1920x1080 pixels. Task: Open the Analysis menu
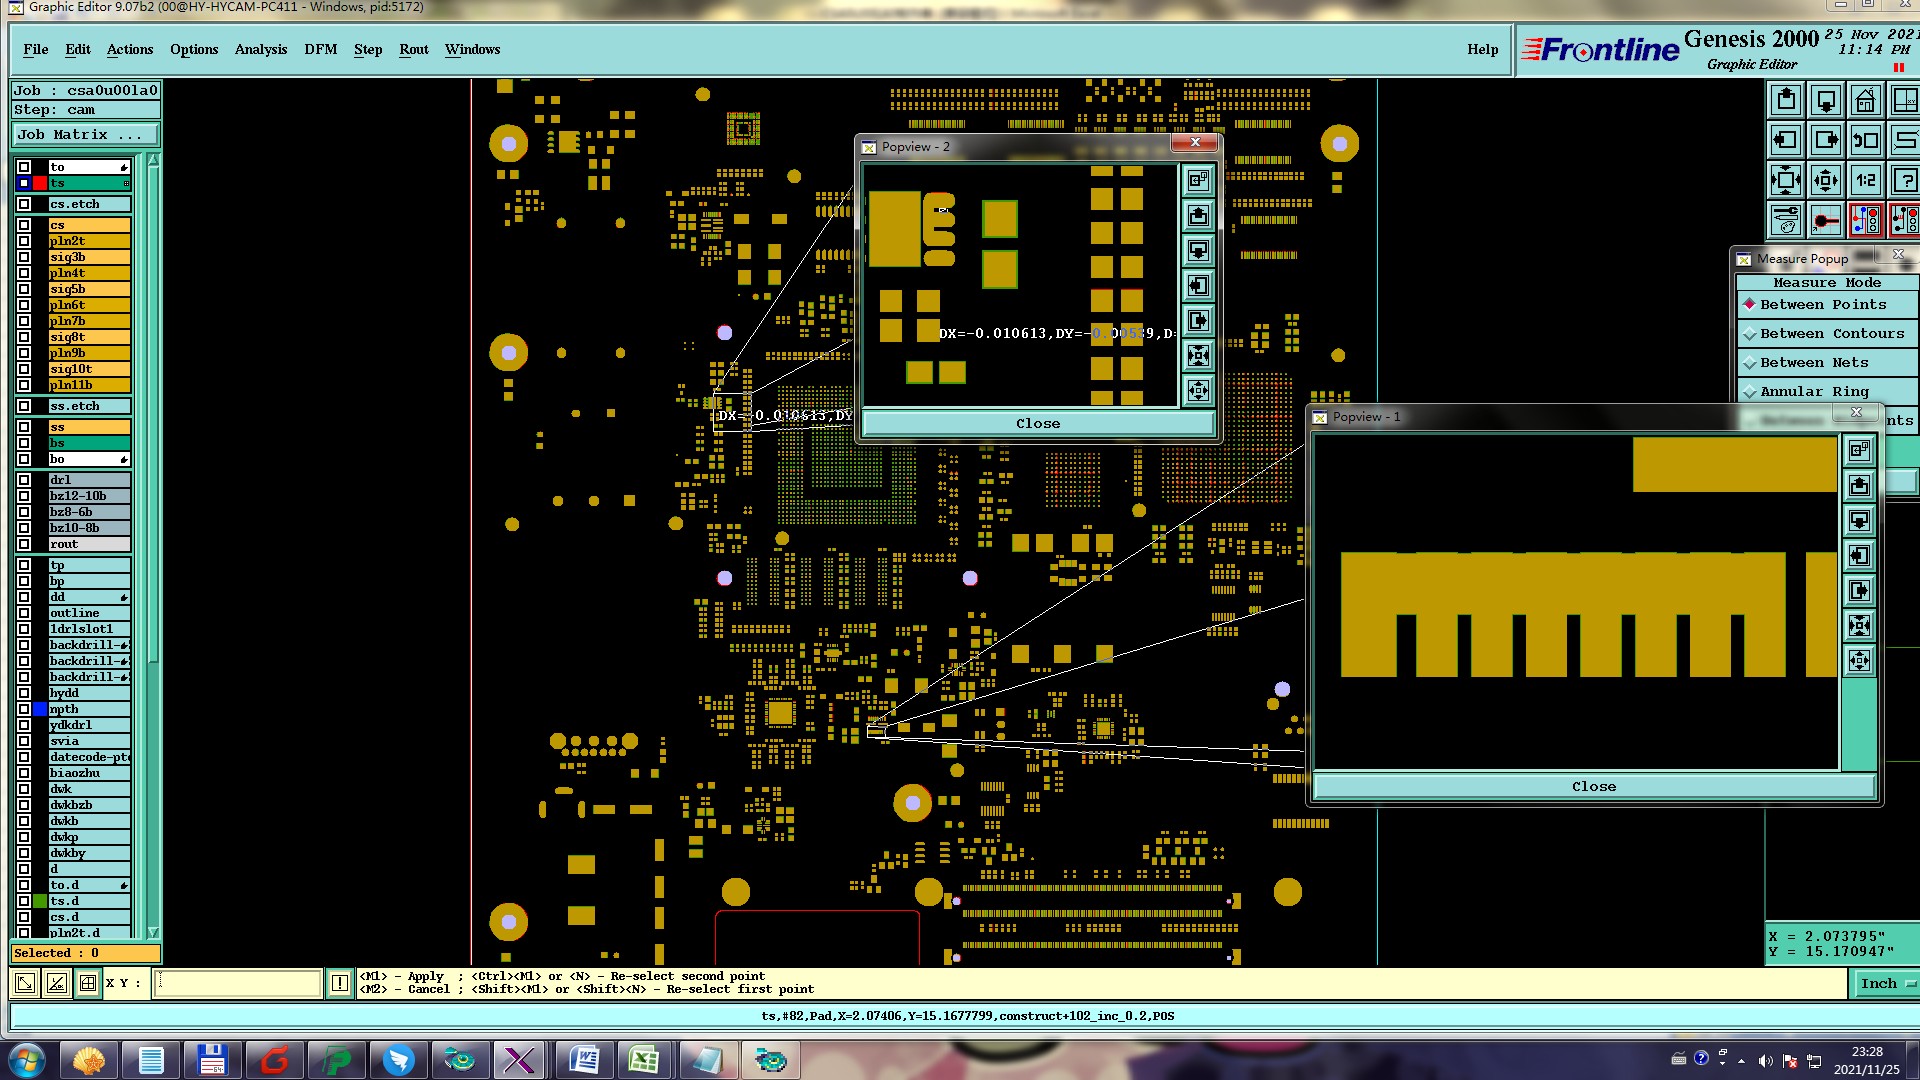(260, 49)
